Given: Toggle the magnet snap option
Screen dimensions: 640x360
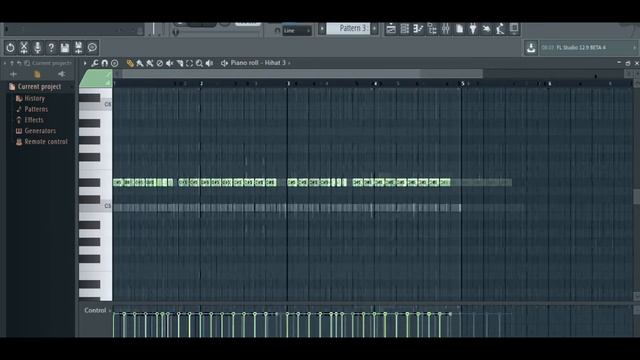Looking at the screenshot, I should [x=104, y=63].
